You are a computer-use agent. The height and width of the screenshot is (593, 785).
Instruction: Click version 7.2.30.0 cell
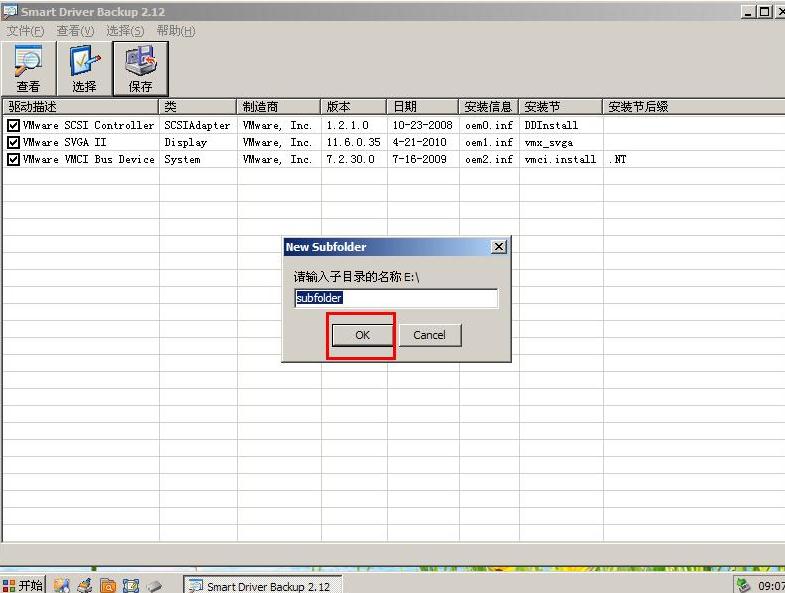click(x=350, y=159)
